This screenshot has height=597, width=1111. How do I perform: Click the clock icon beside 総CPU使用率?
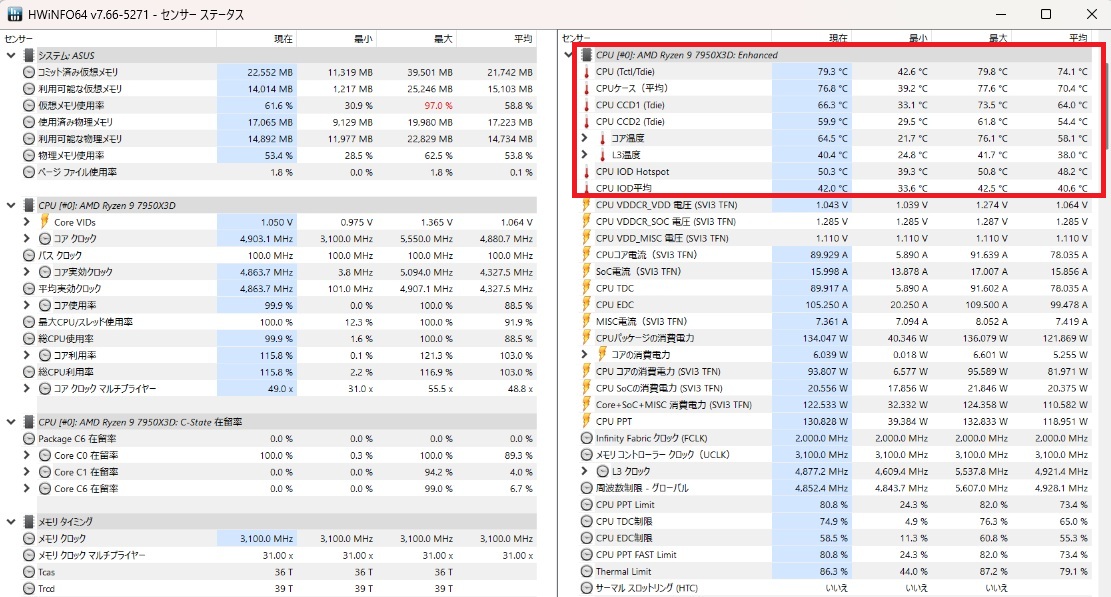(x=28, y=339)
